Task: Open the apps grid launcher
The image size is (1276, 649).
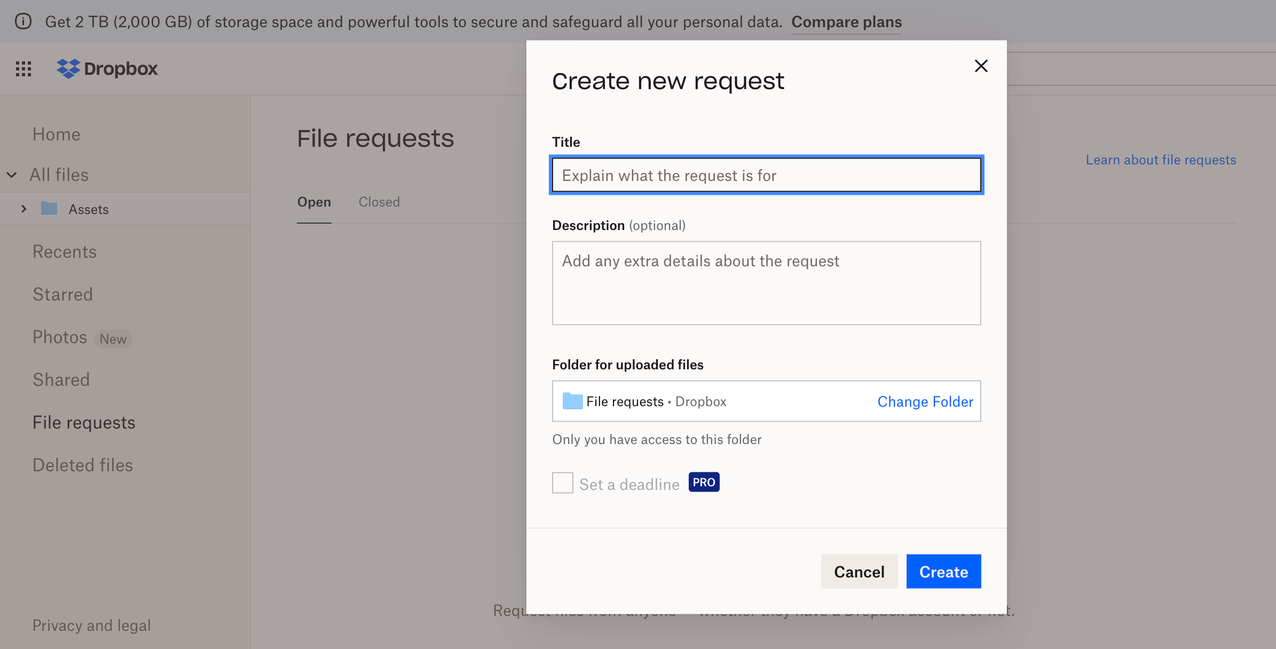Action: [x=23, y=68]
